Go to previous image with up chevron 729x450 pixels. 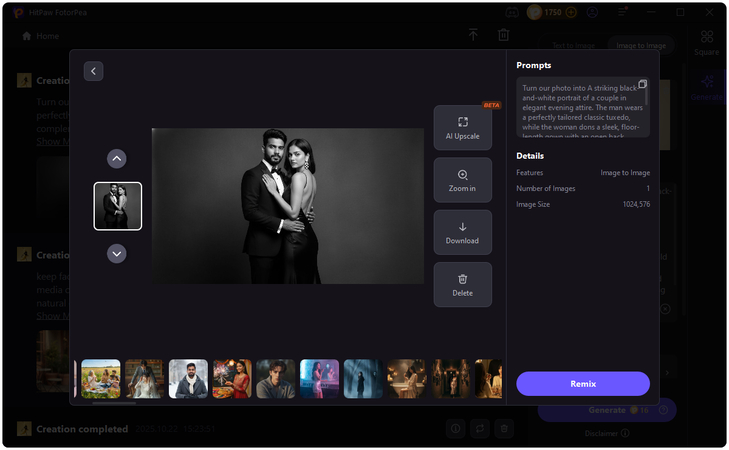[x=117, y=159]
